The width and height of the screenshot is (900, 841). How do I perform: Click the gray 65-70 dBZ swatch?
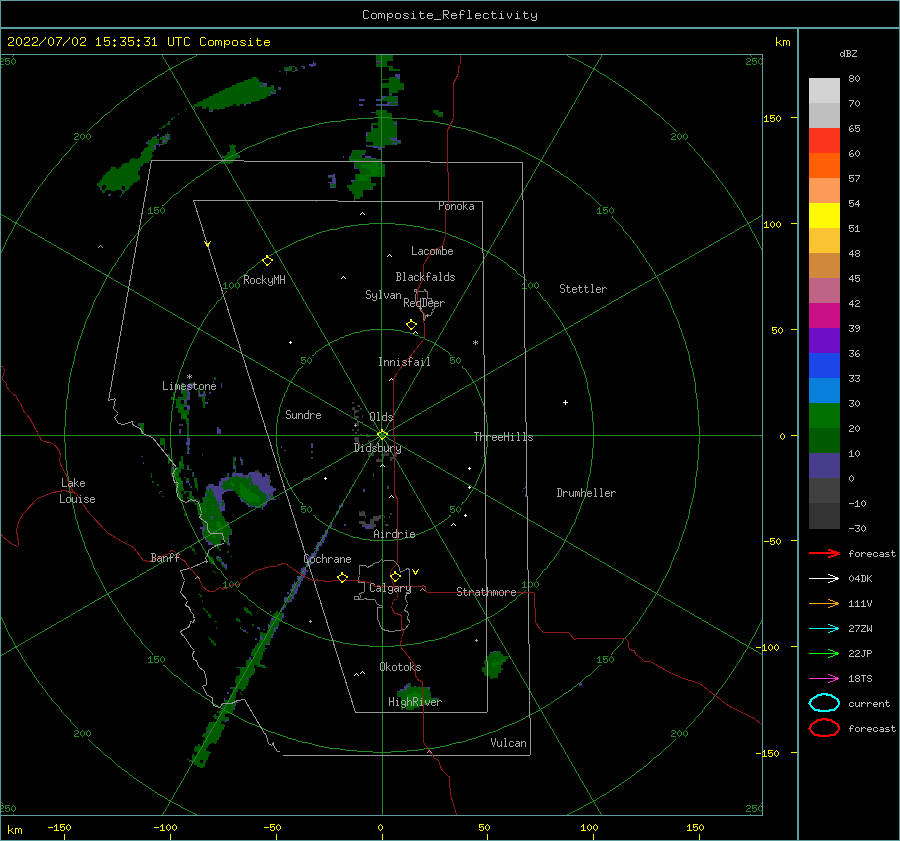824,115
